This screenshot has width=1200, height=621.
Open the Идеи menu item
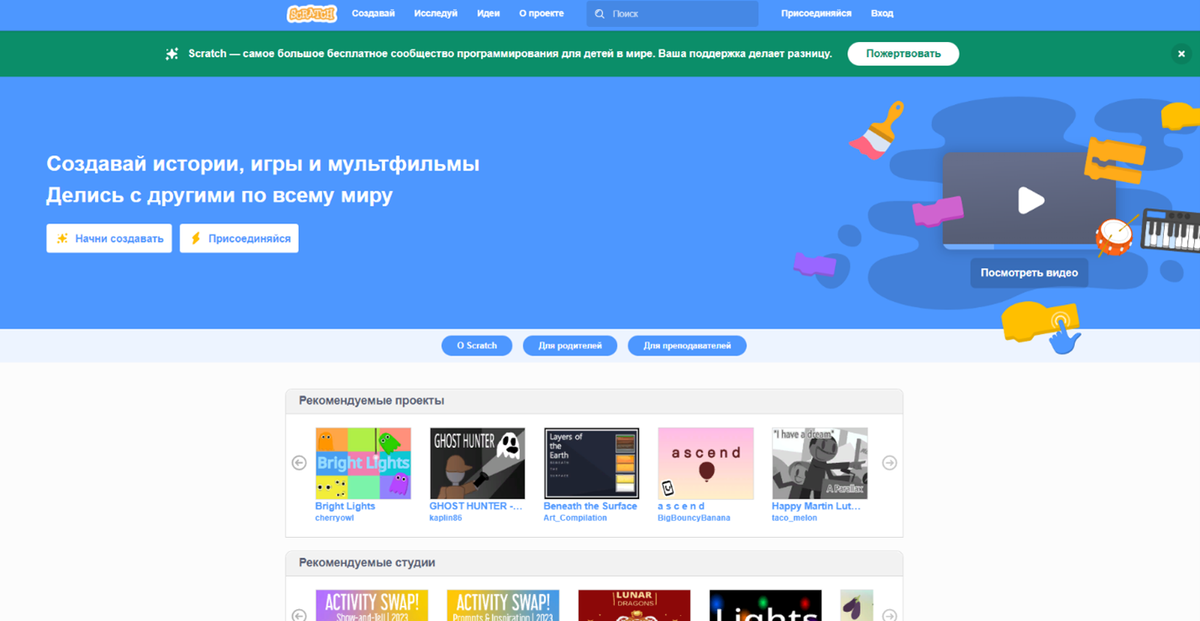pyautogui.click(x=488, y=13)
